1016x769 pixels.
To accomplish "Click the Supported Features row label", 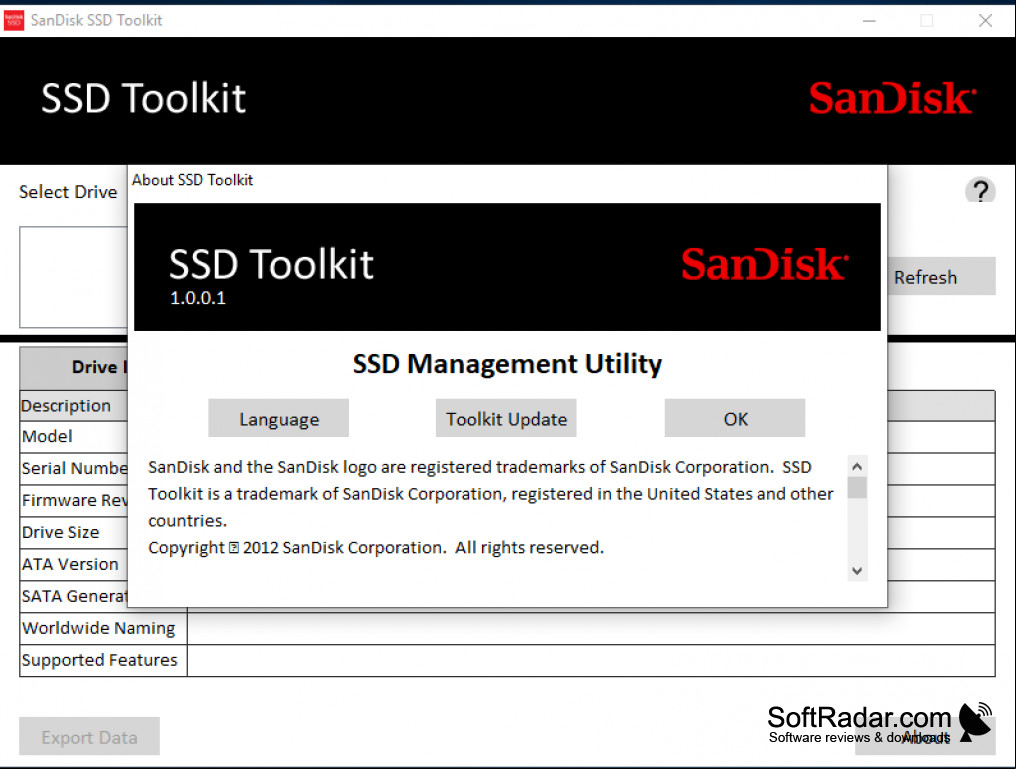I will [x=99, y=660].
